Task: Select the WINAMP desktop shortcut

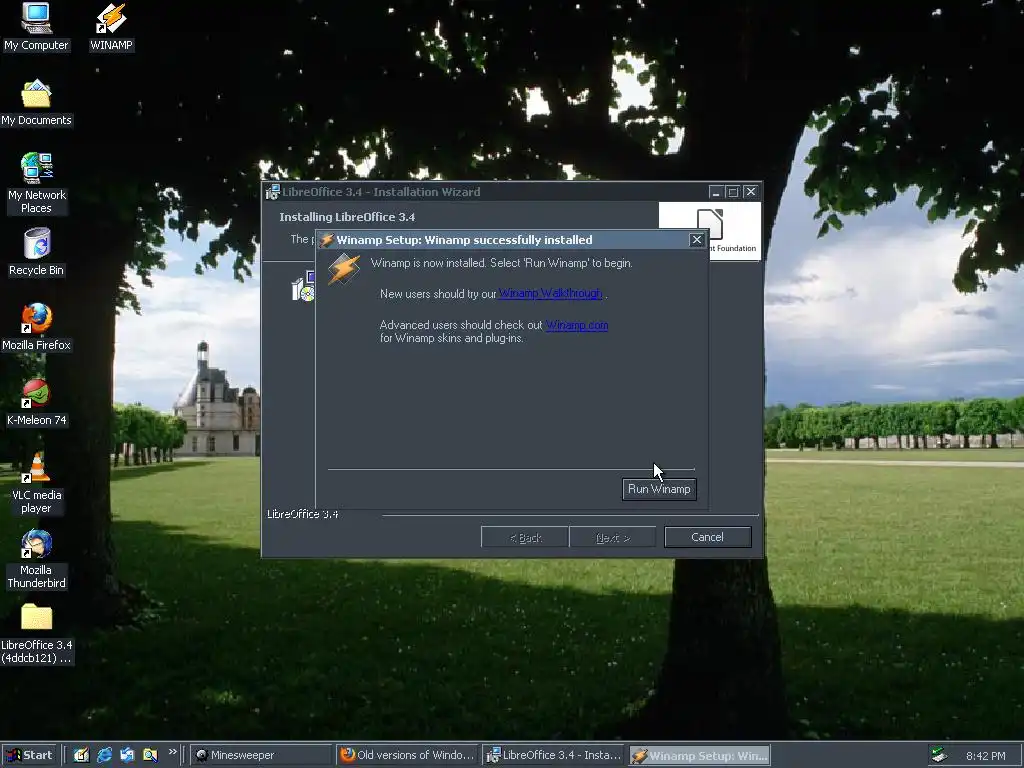Action: coord(111,26)
